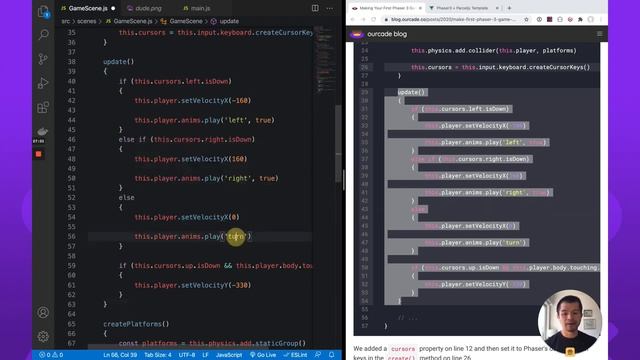
Task: Expand the update method breadcrumb
Action: (x=225, y=21)
